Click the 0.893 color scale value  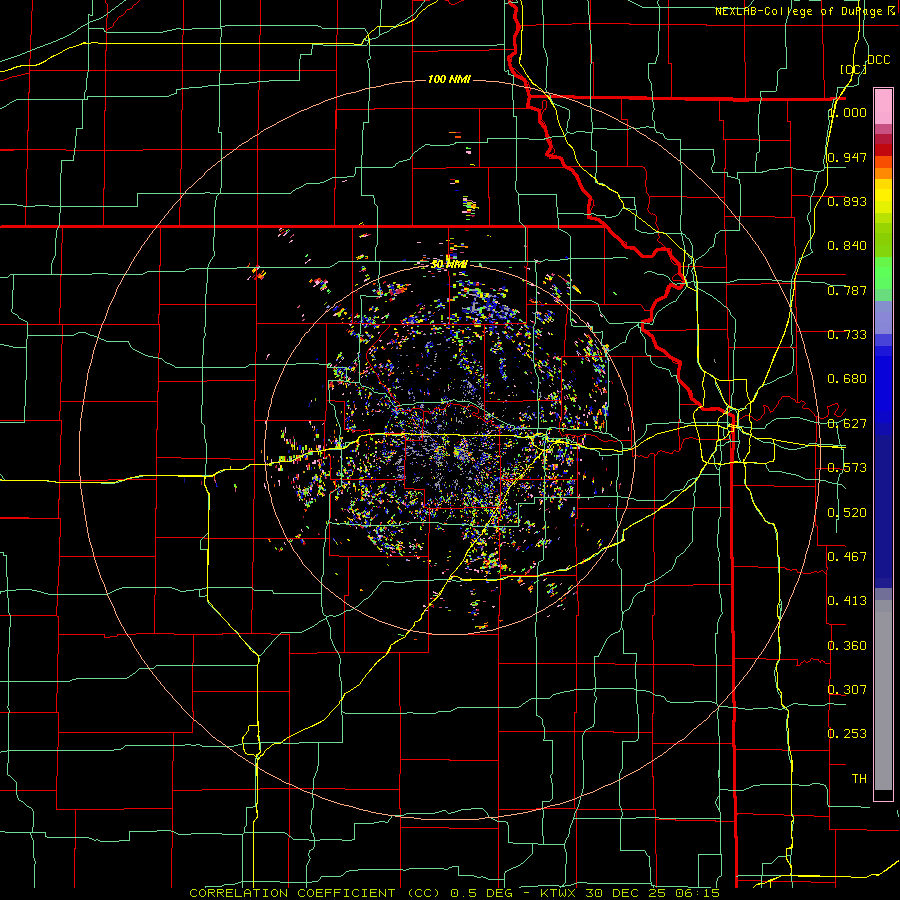(847, 201)
